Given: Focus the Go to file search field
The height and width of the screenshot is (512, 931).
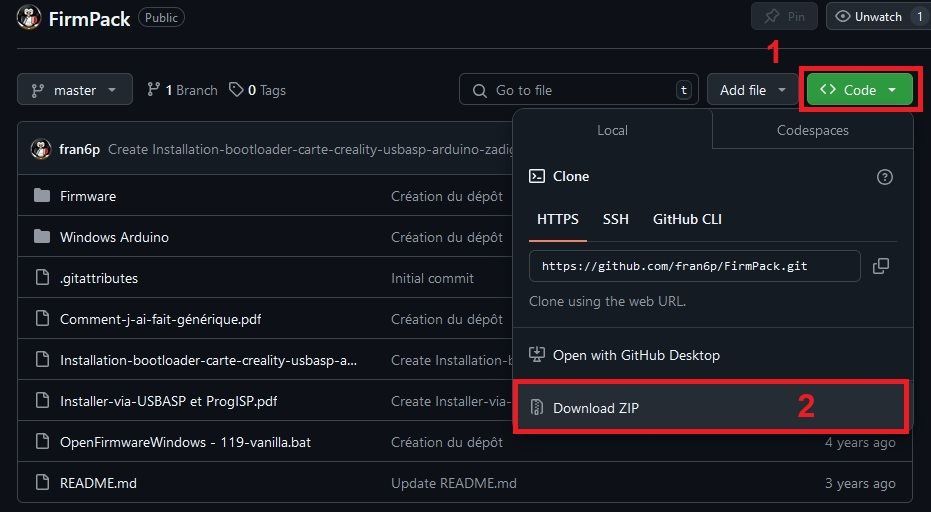Looking at the screenshot, I should (x=579, y=90).
